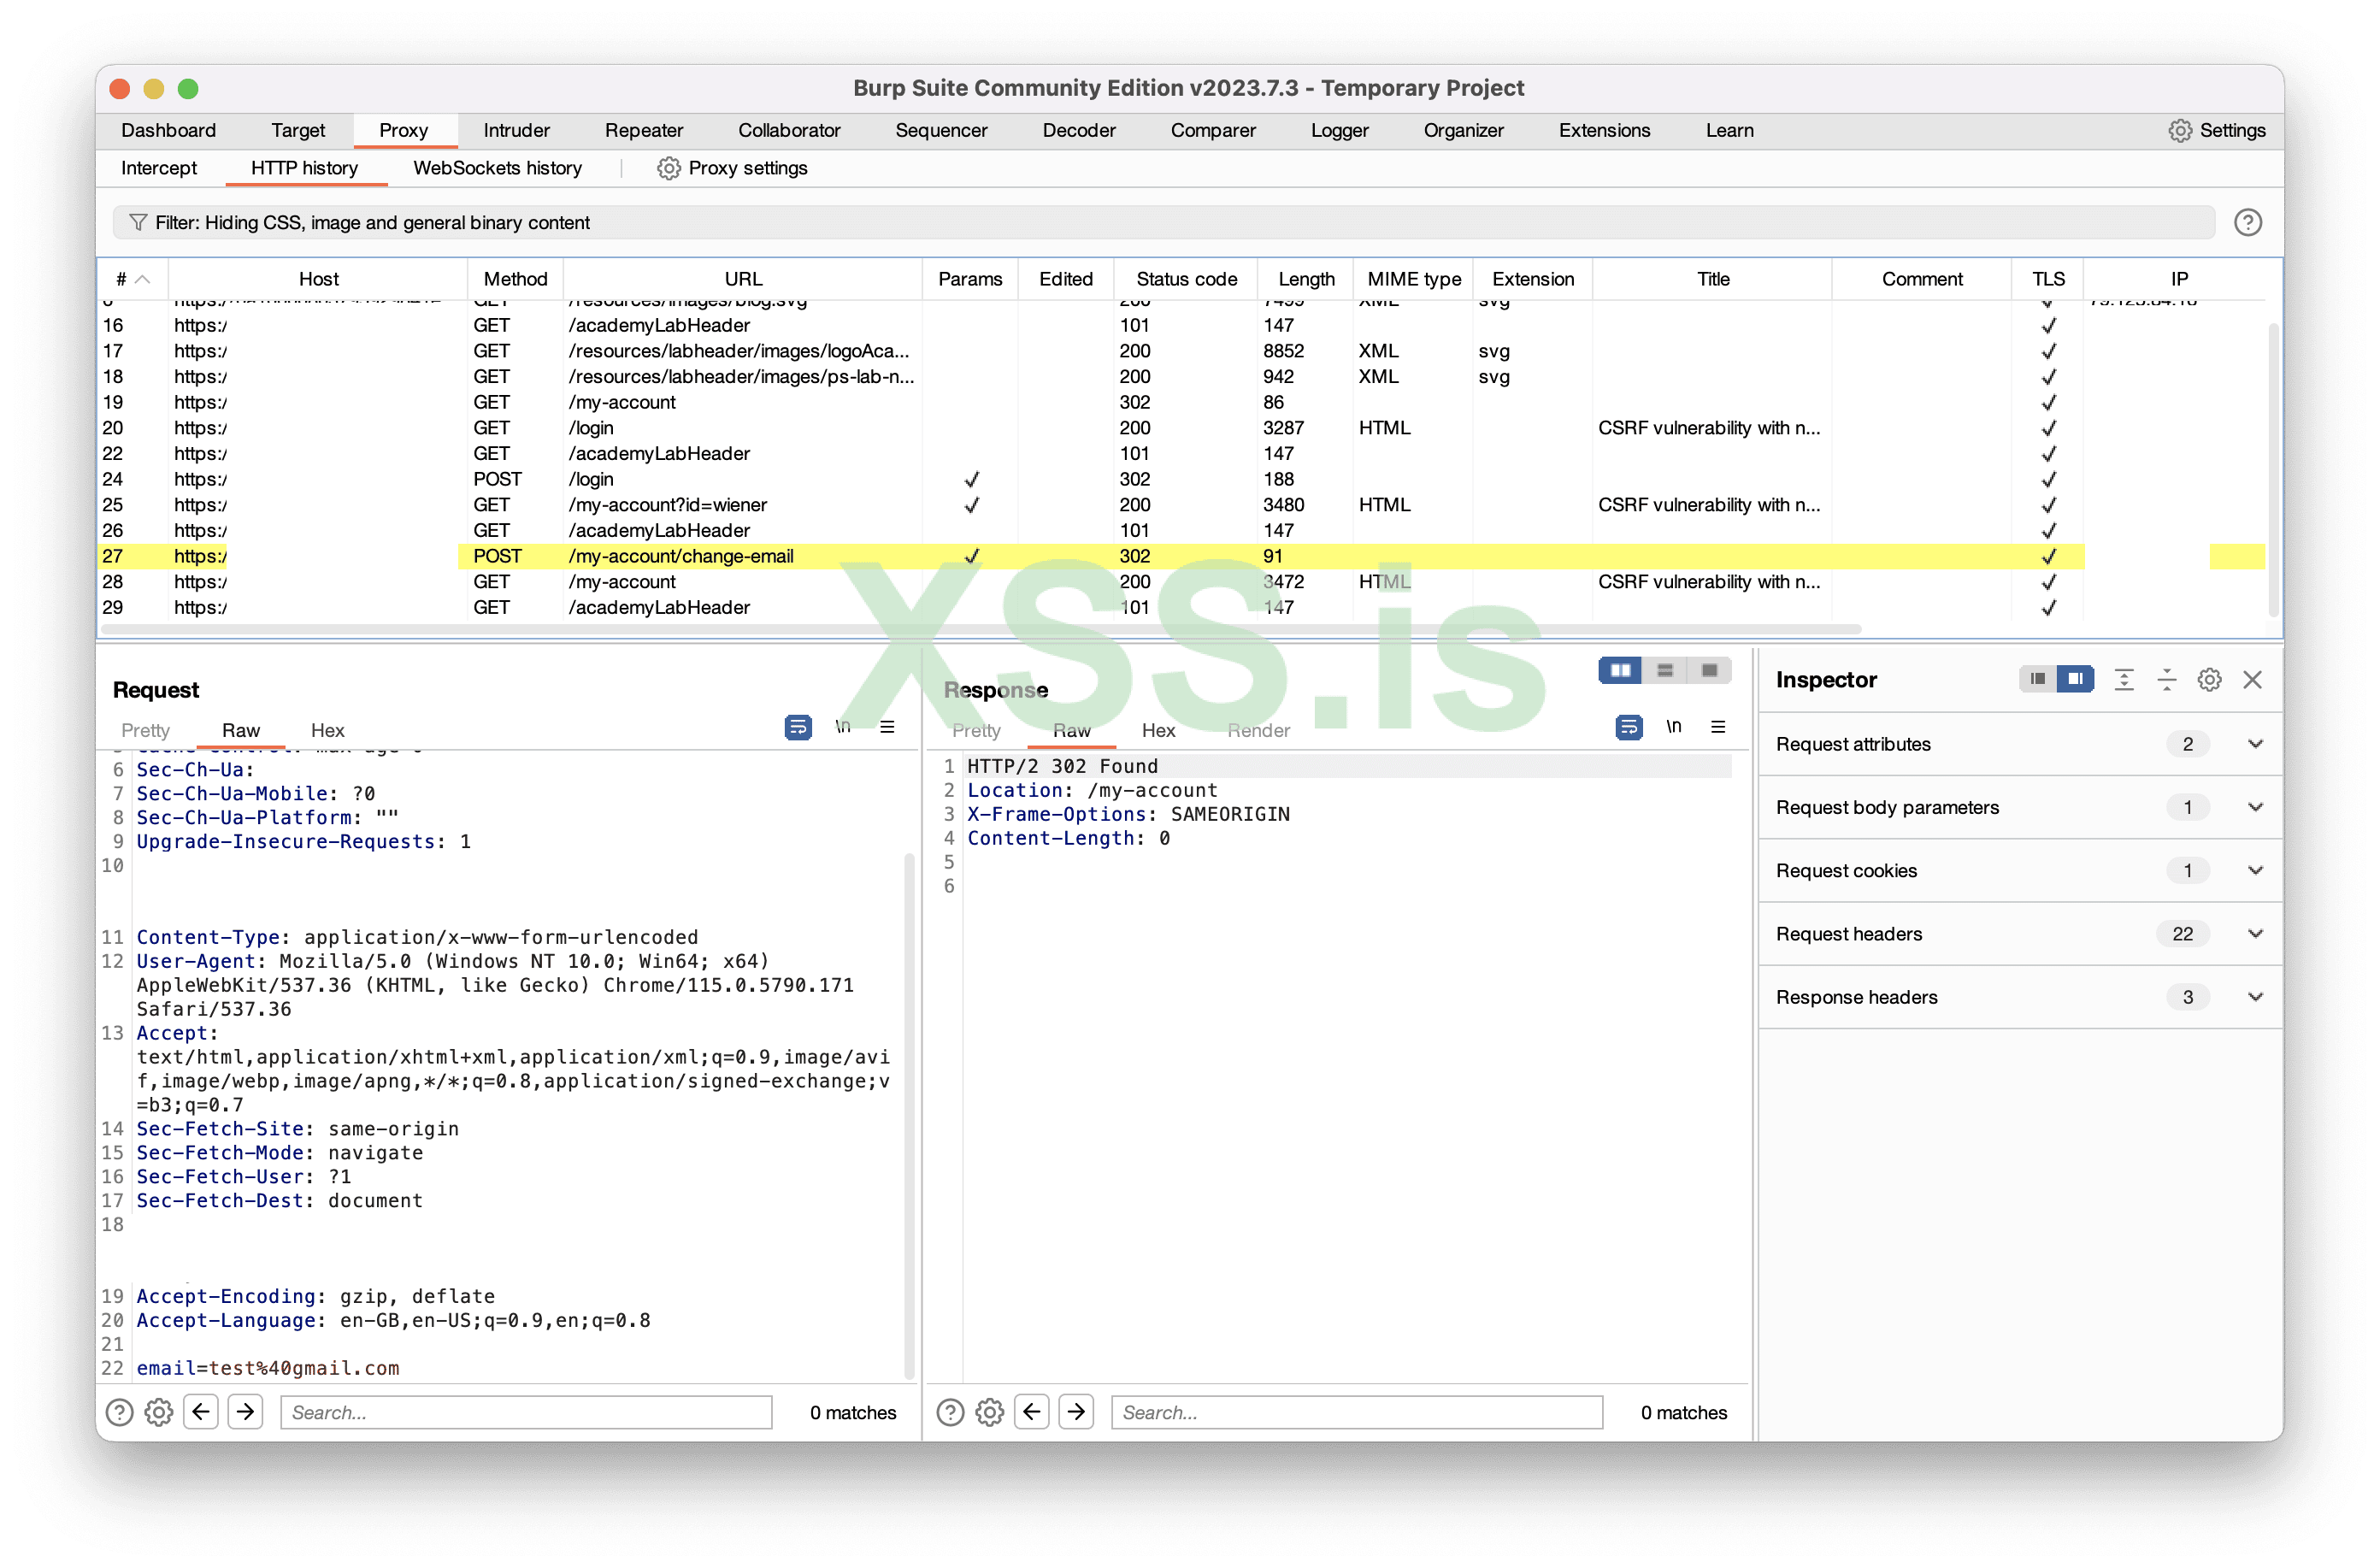This screenshot has height=1568, width=2380.
Task: Switch layout to top-bottom stacked view
Action: (x=1665, y=670)
